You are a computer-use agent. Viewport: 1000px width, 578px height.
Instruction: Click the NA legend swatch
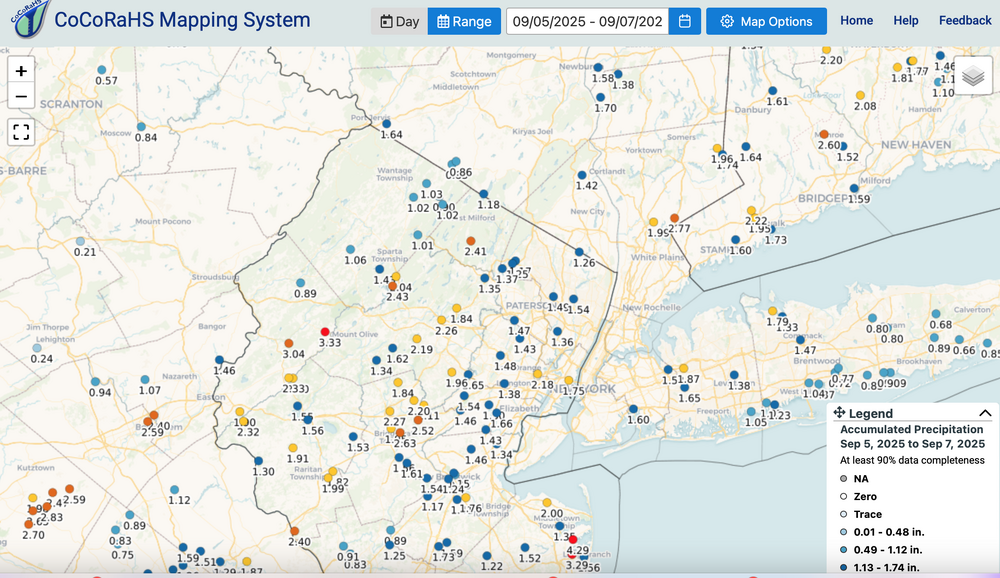(844, 478)
